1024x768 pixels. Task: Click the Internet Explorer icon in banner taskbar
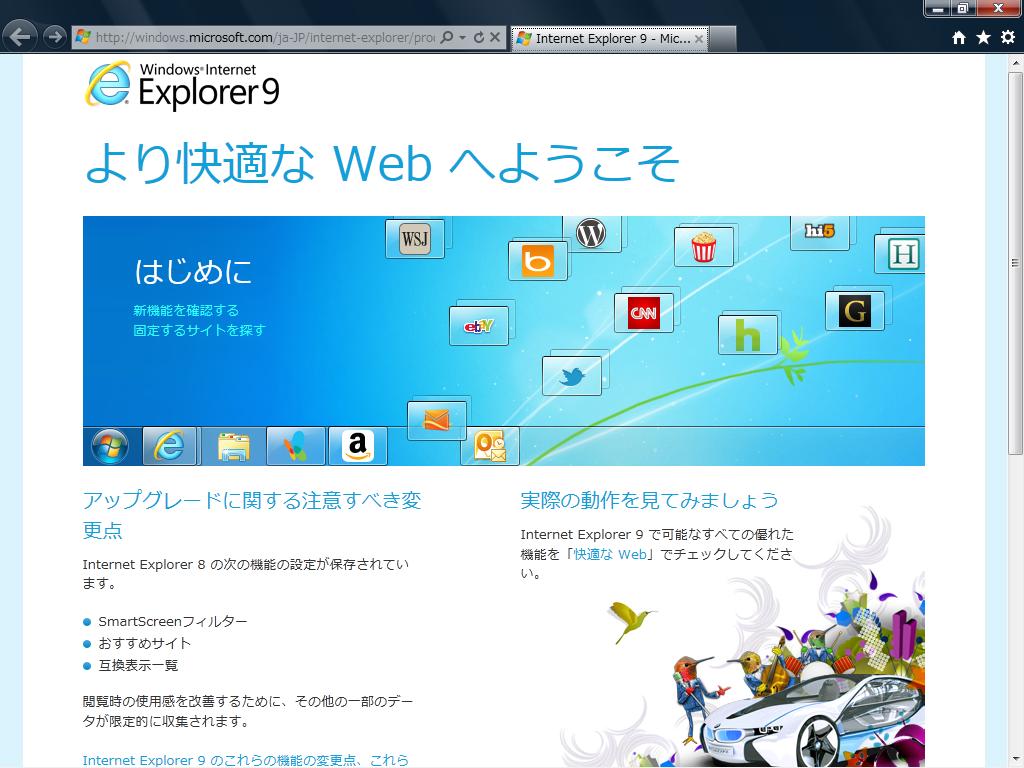169,446
